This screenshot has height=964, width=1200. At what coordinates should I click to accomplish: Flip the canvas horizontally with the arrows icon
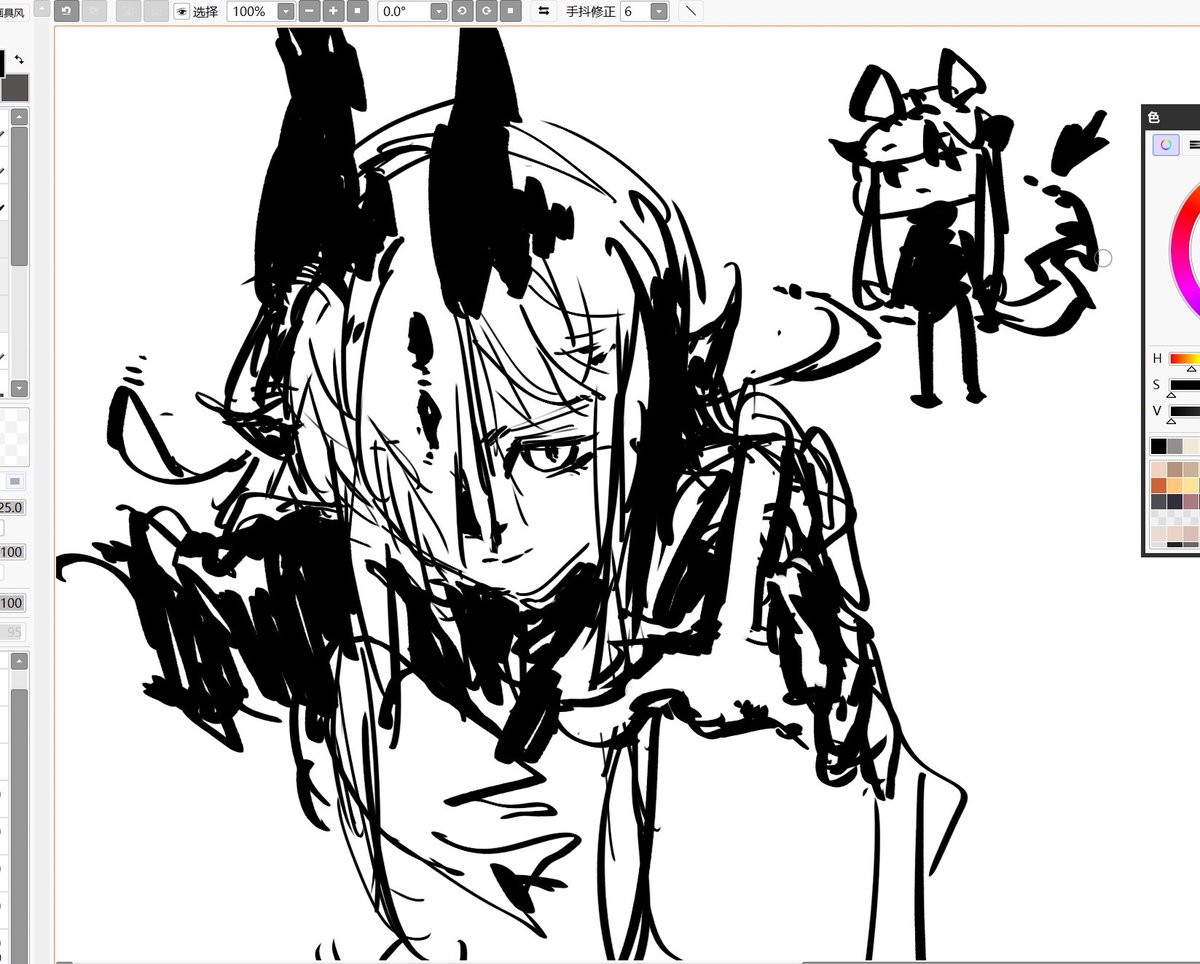pyautogui.click(x=543, y=12)
